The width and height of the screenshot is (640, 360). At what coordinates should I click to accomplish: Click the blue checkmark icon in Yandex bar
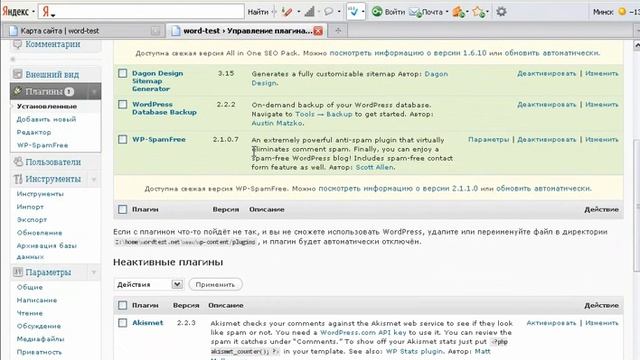pos(353,12)
